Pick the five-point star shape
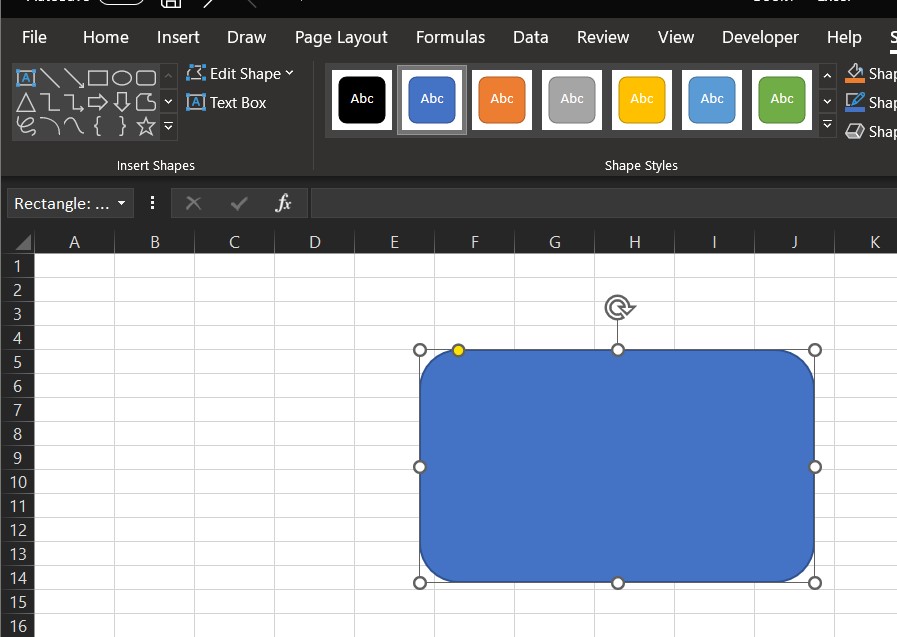The height and width of the screenshot is (637, 897). coord(146,126)
